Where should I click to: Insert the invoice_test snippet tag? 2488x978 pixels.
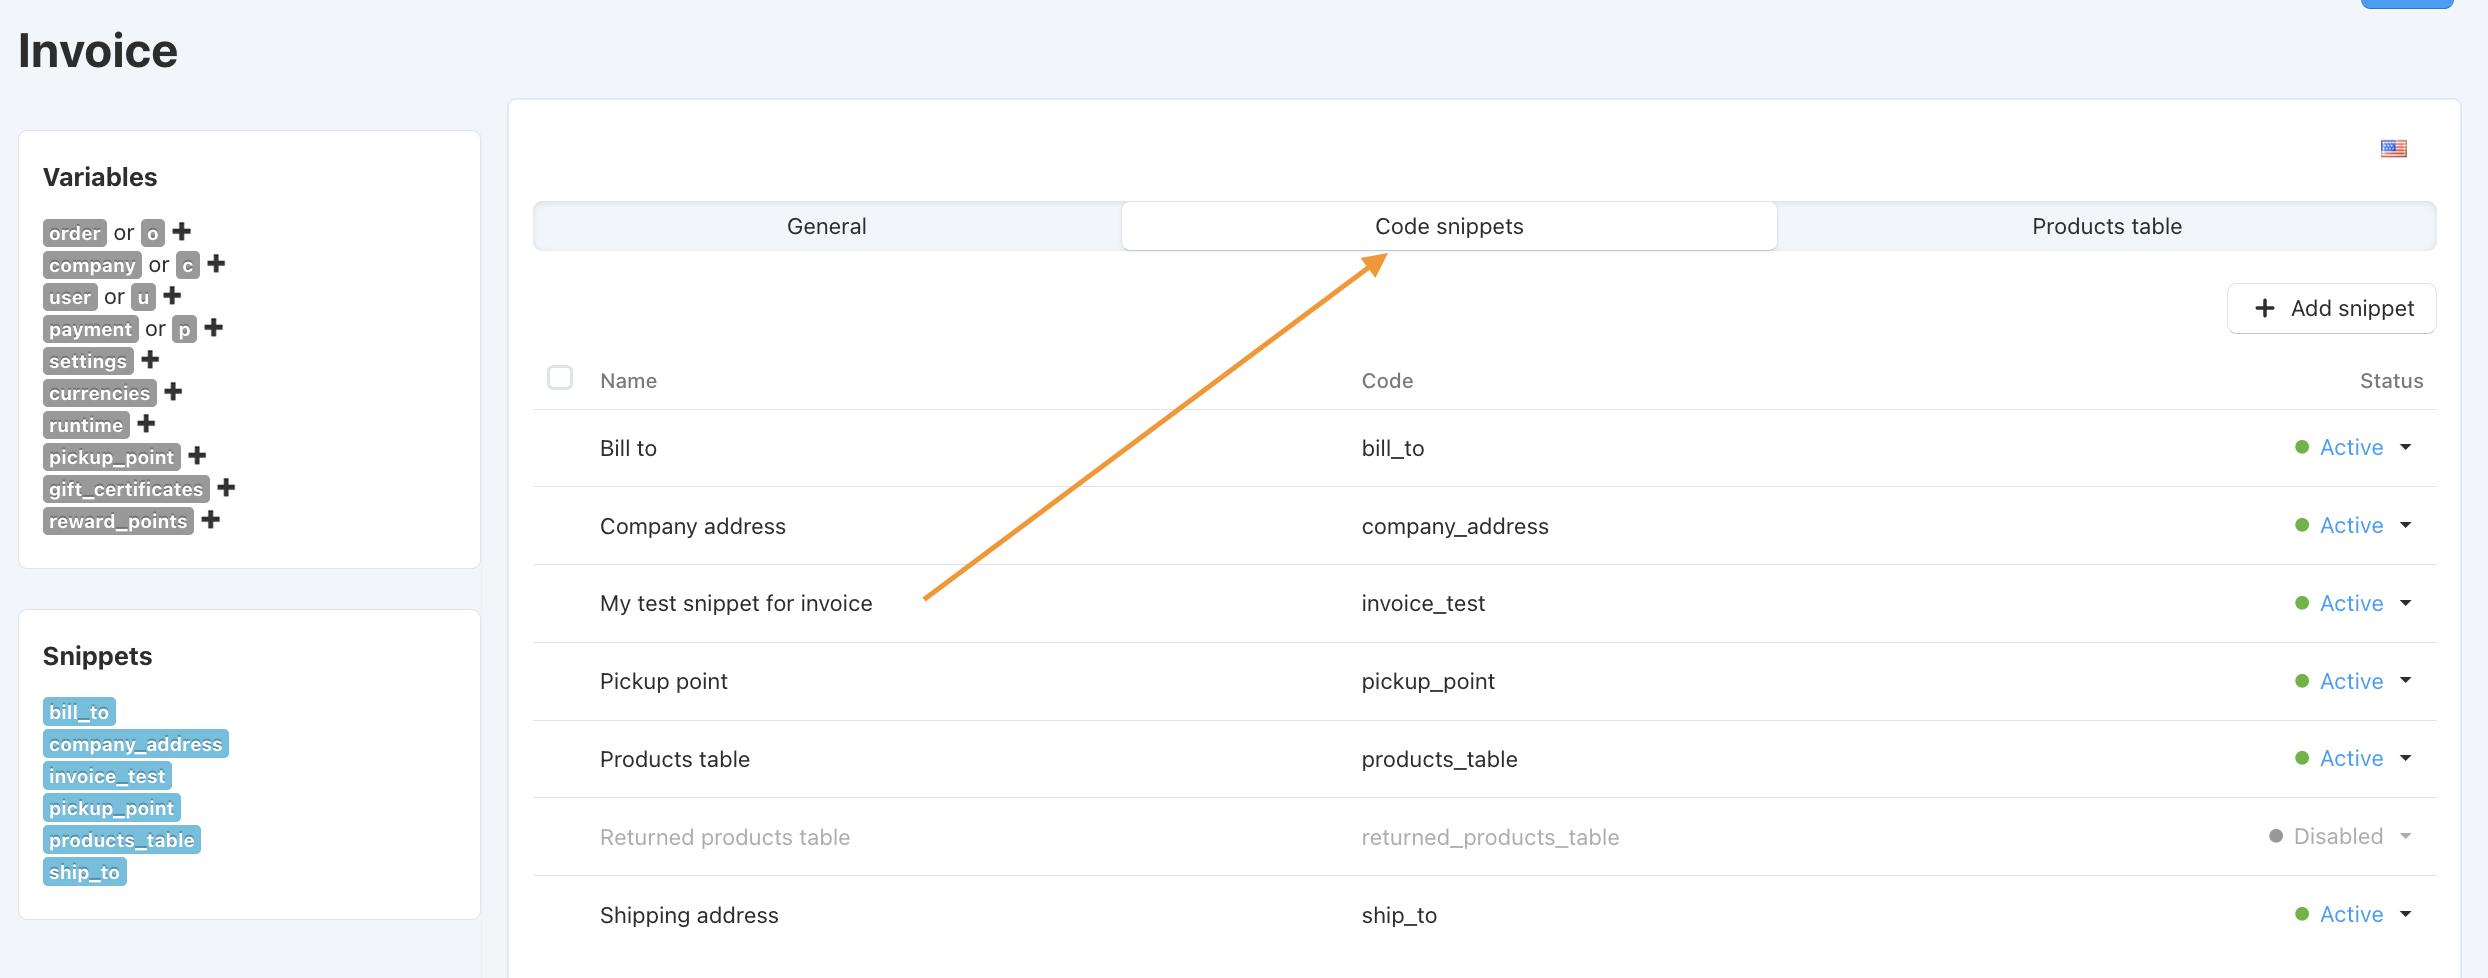pos(107,776)
